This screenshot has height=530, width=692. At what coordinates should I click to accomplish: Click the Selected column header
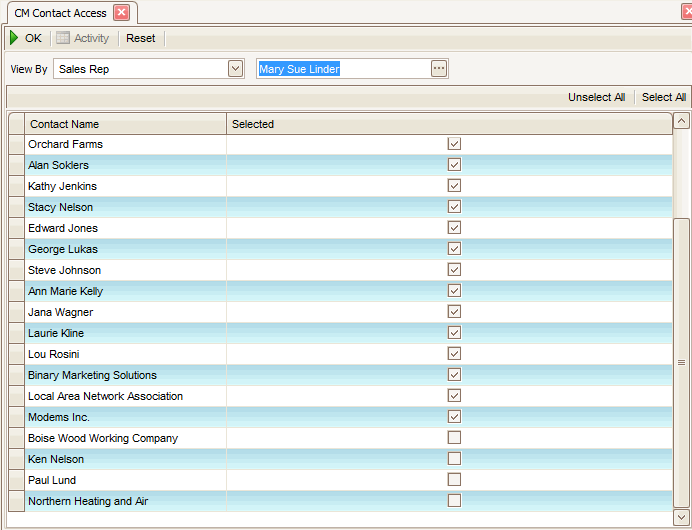click(x=448, y=124)
